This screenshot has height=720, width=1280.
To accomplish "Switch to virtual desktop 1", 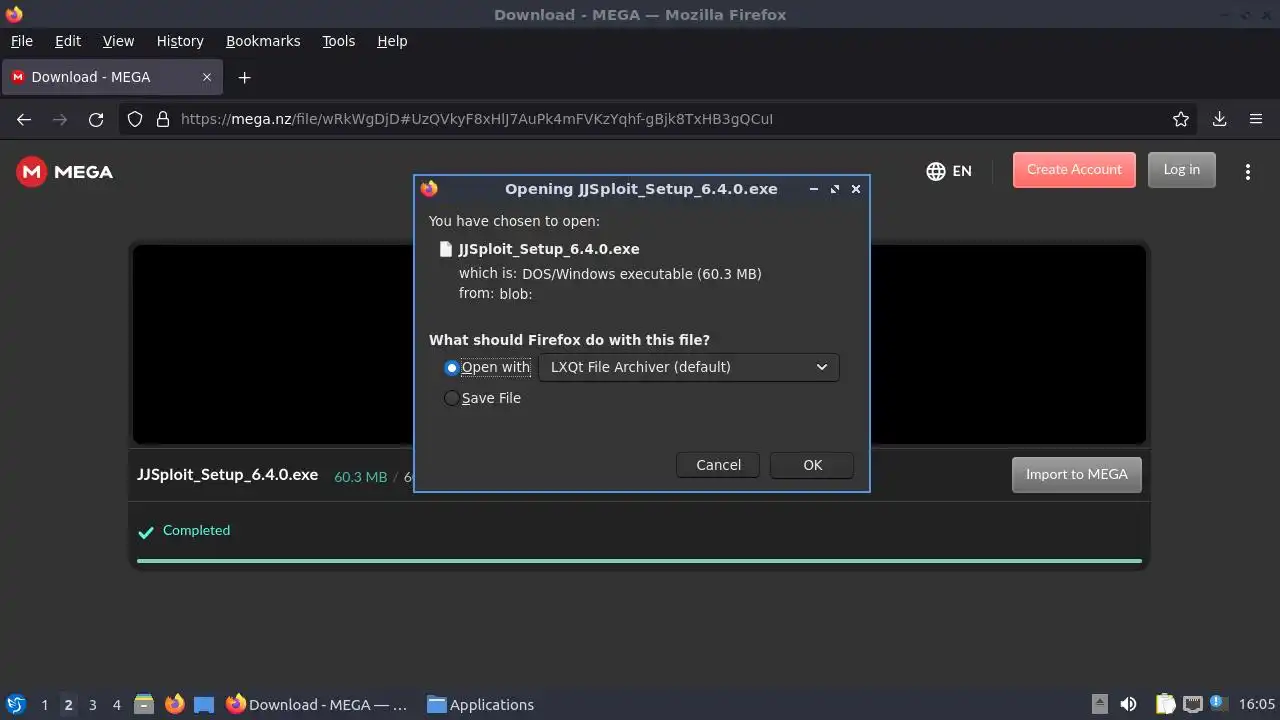I will pyautogui.click(x=44, y=704).
